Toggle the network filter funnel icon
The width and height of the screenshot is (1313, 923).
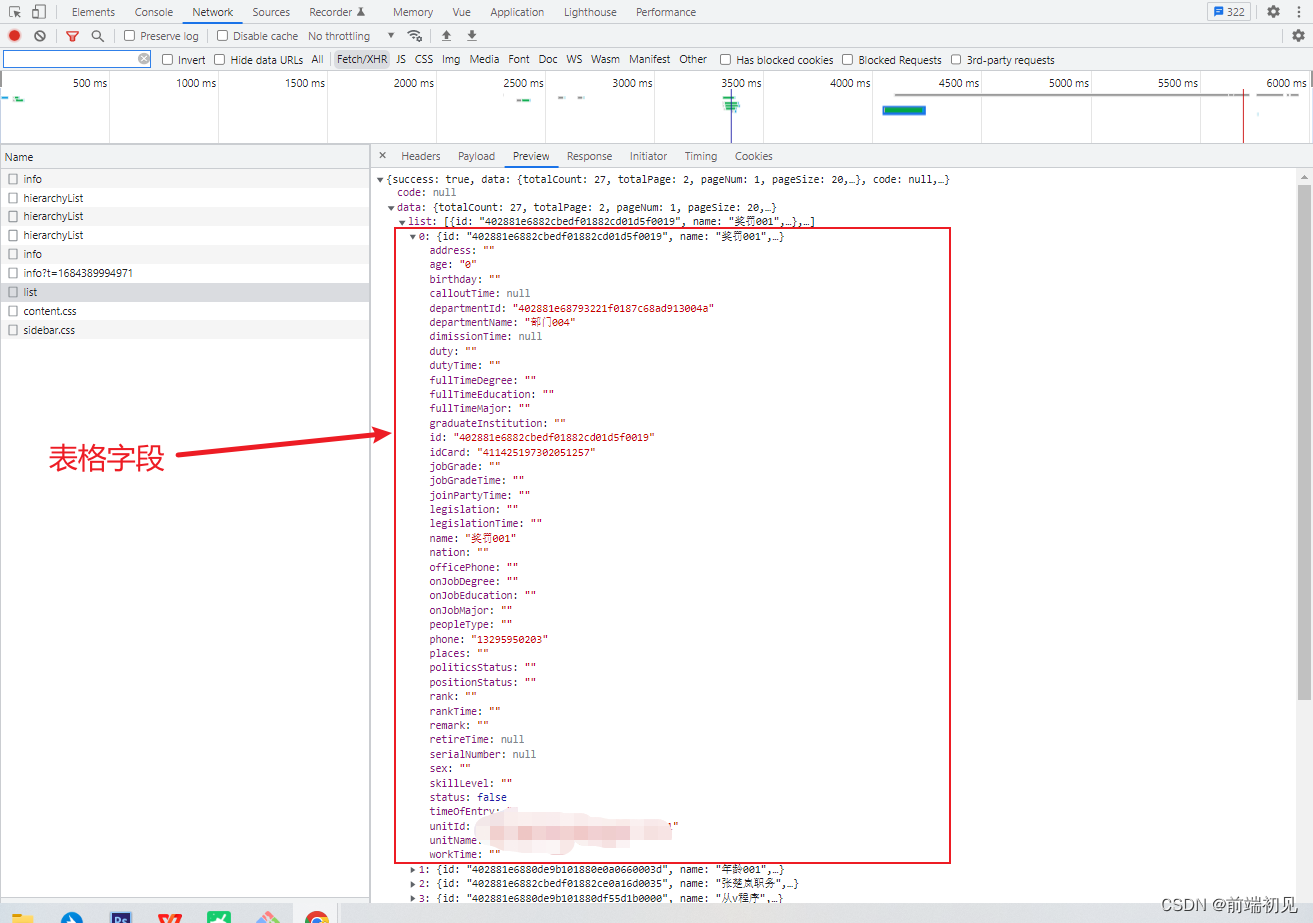[72, 35]
